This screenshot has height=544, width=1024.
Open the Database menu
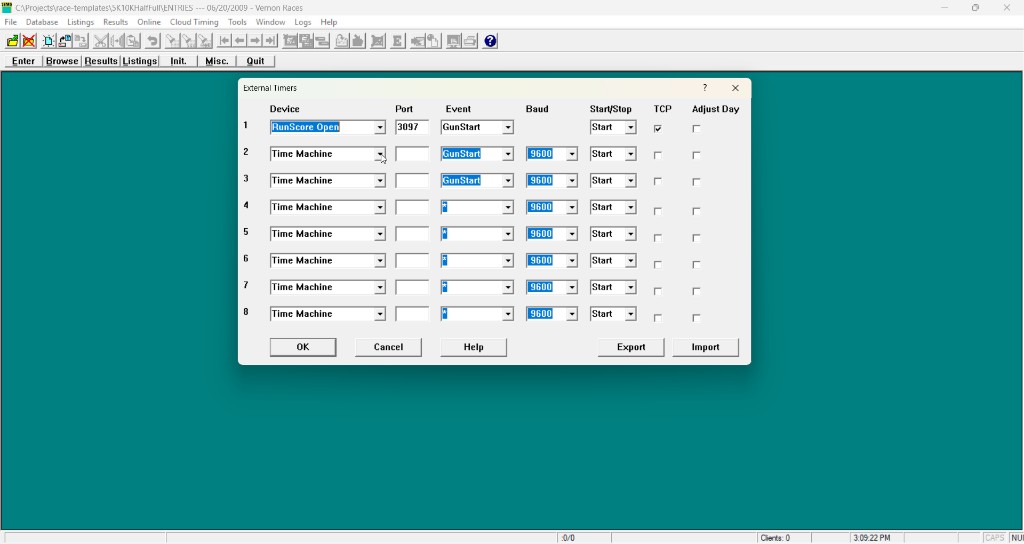coord(42,22)
